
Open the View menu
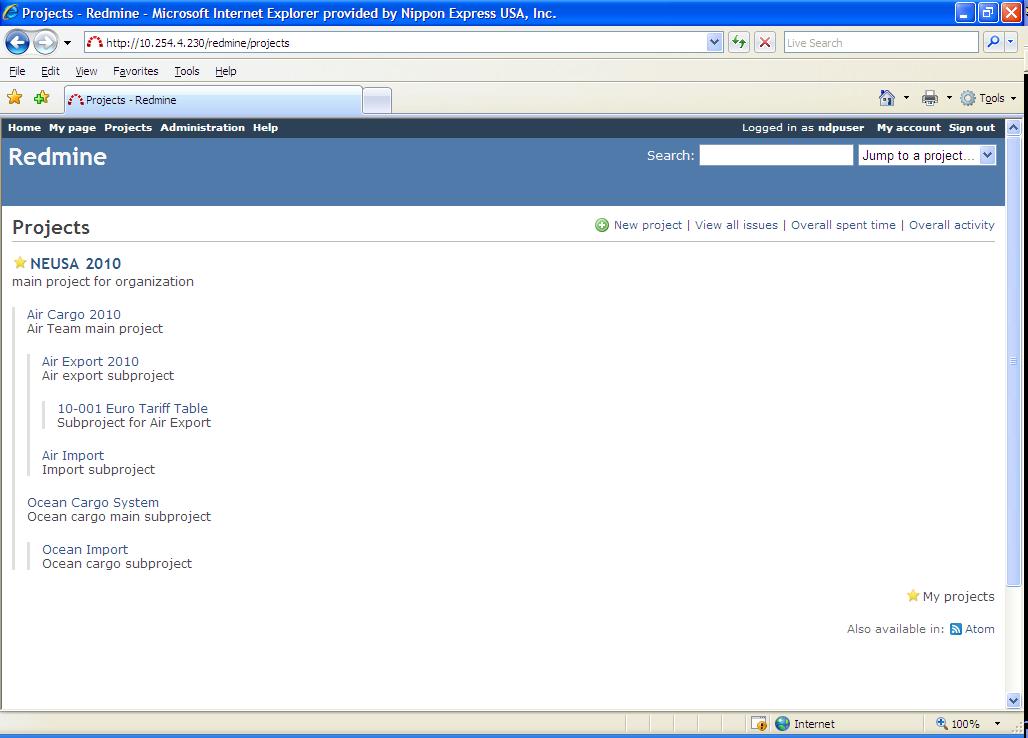pos(86,71)
